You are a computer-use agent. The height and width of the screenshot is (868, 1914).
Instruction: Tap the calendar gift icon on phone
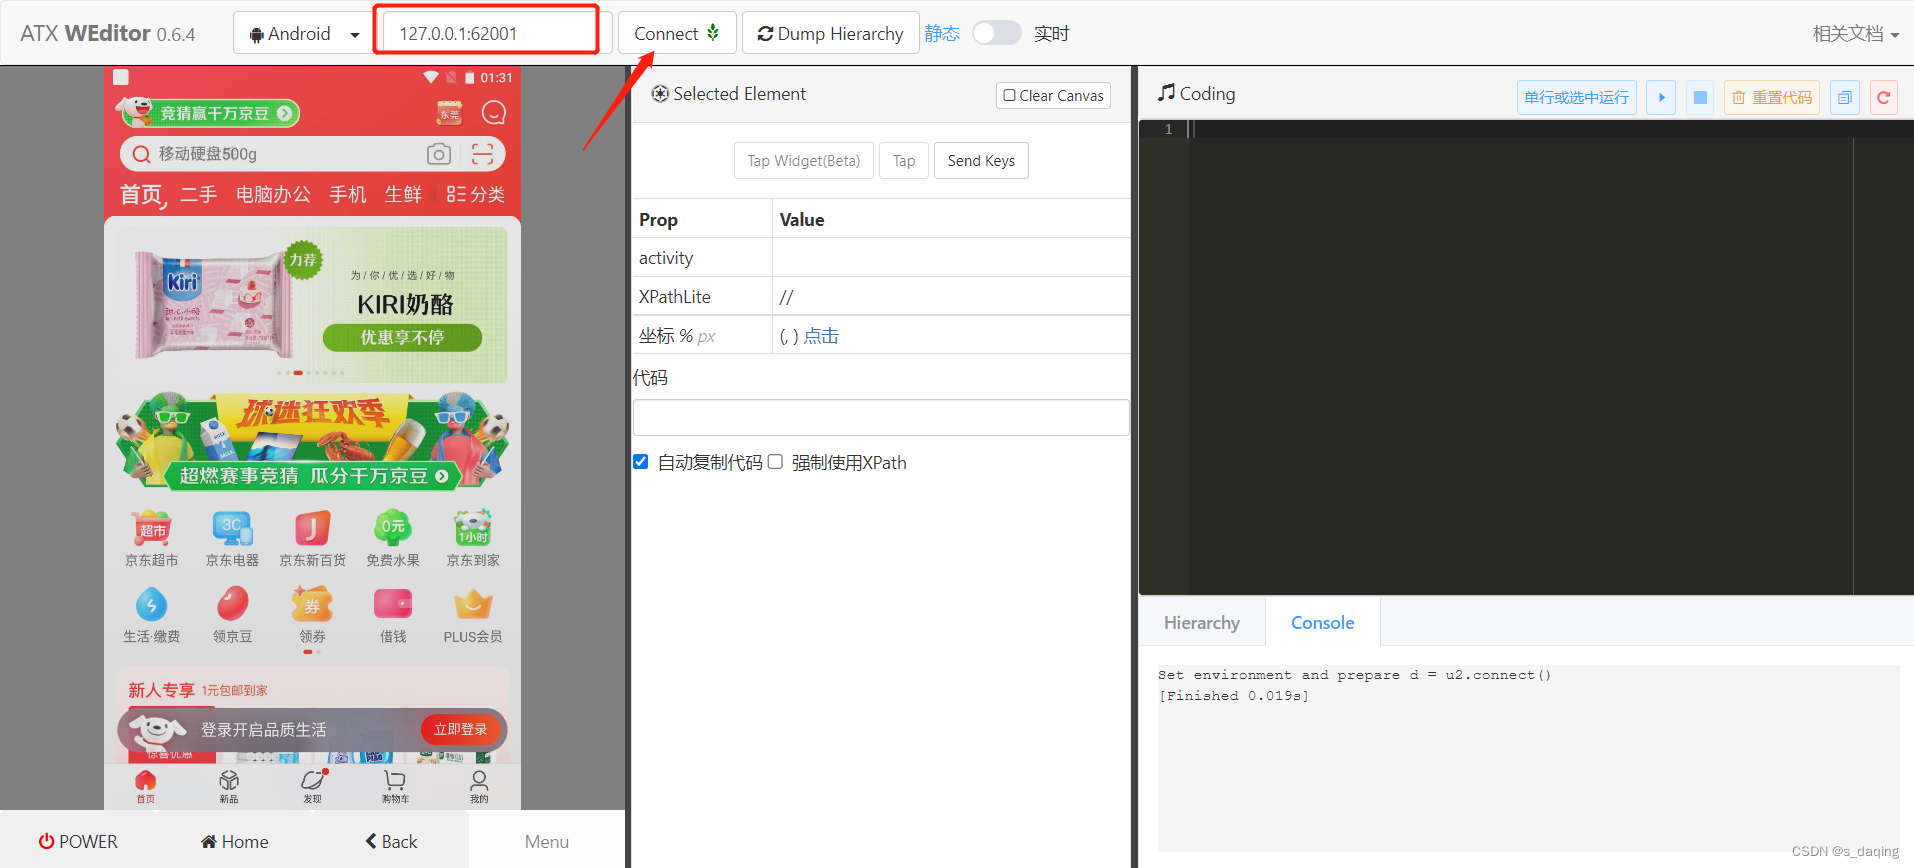[x=450, y=113]
